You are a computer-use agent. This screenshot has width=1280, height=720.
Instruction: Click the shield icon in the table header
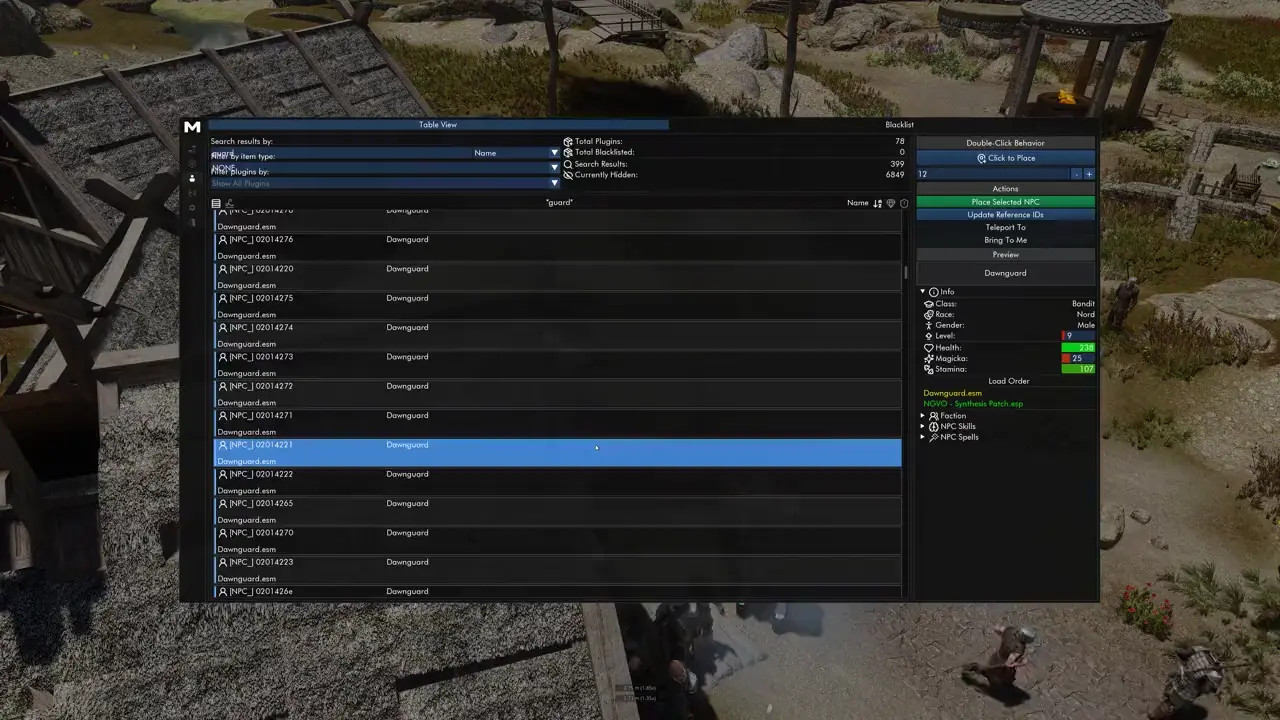(904, 203)
